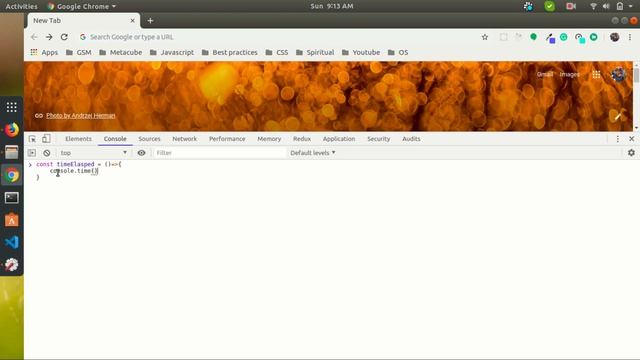
Task: Click the browser back arrow
Action: (34, 37)
